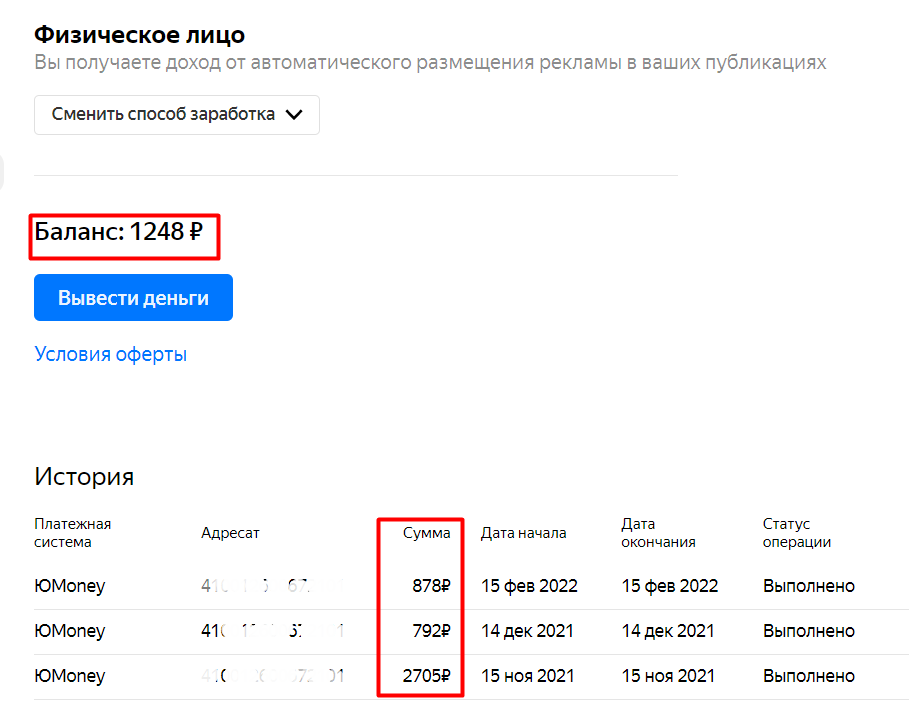Open the Сменить способ заработка dropdown
This screenshot has height=704, width=909.
tap(176, 115)
